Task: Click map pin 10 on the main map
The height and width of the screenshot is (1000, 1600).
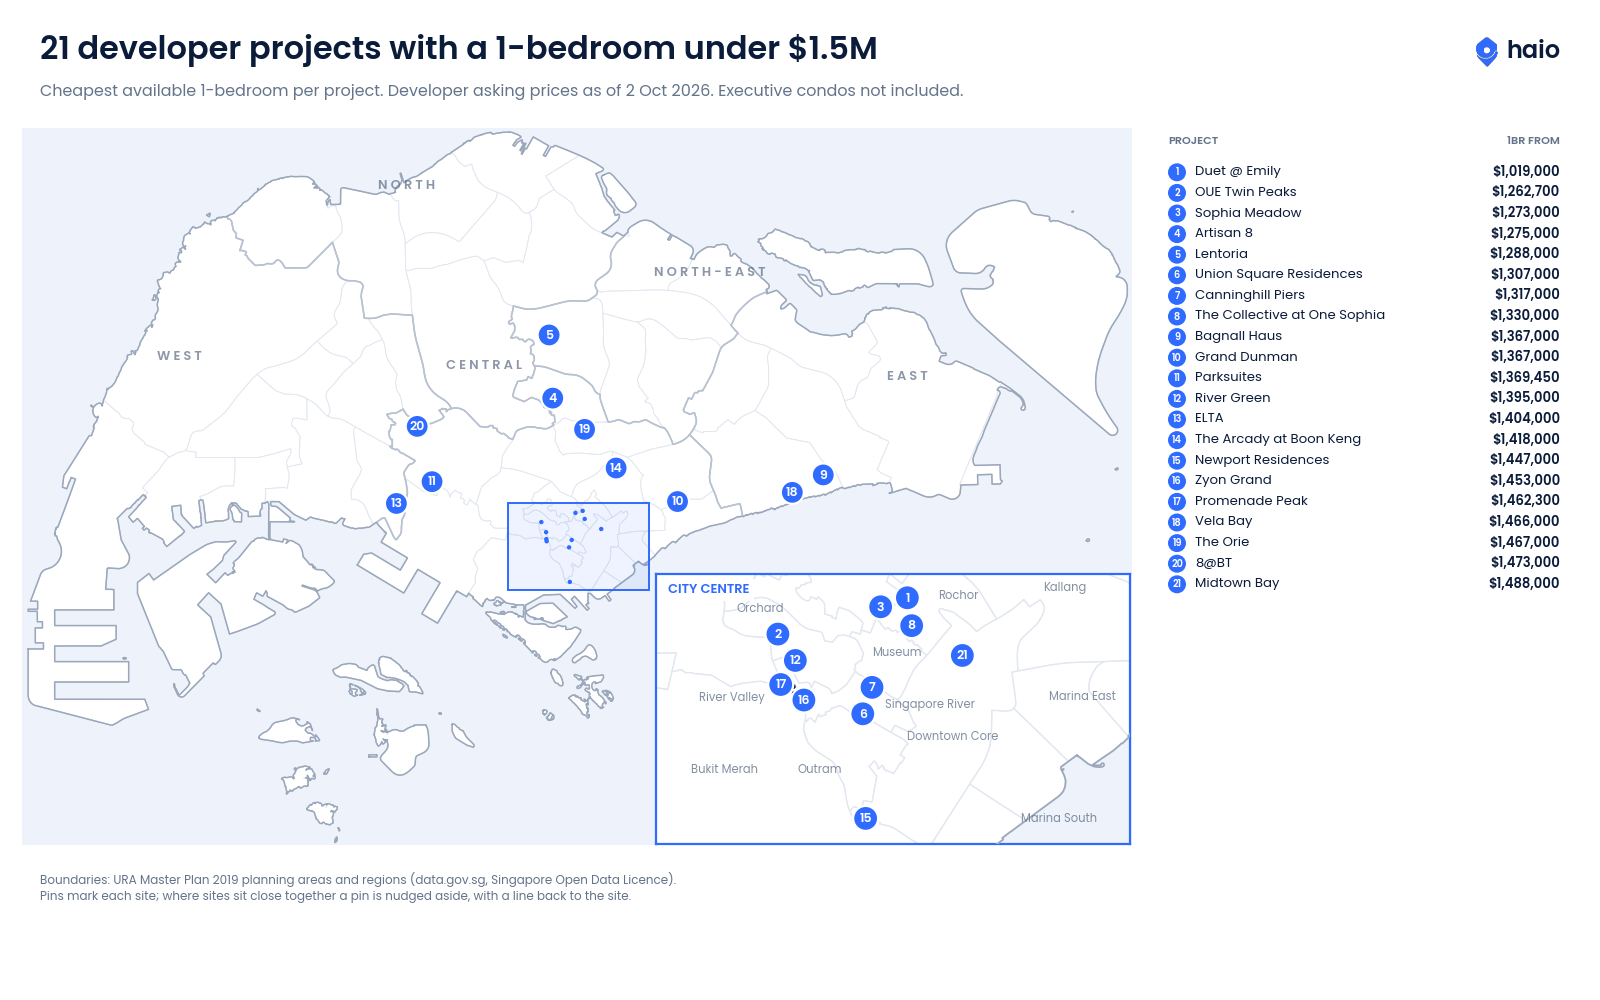Action: point(678,501)
